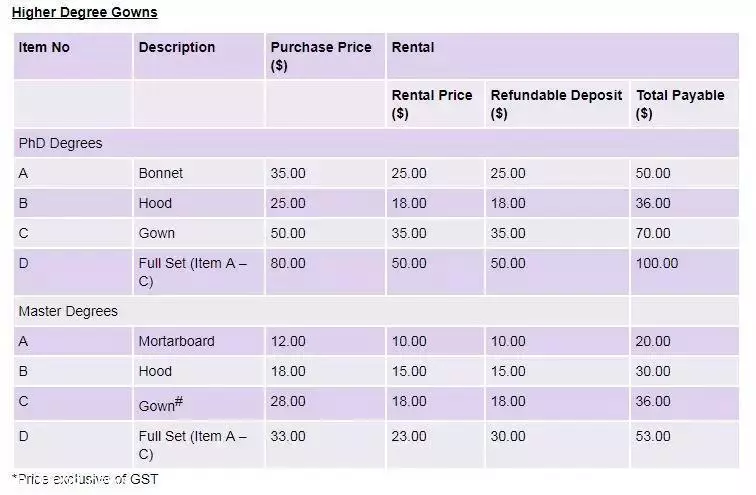Select the Item No column header
756x495 pixels.
(73, 56)
